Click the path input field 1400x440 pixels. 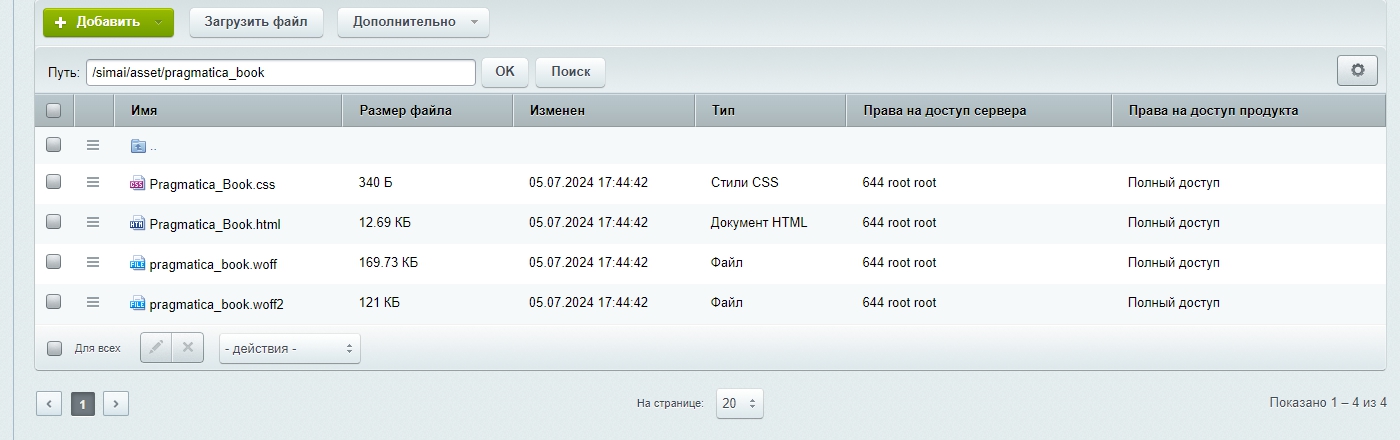(x=280, y=72)
